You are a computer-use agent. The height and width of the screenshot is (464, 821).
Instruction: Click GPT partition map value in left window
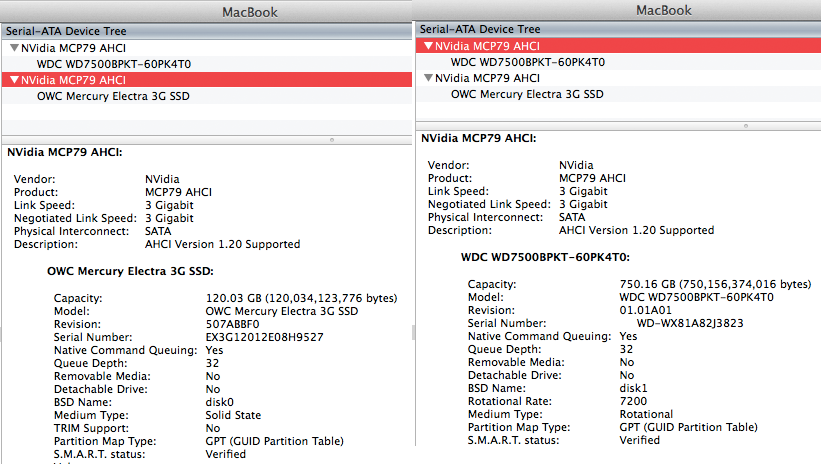tap(274, 441)
